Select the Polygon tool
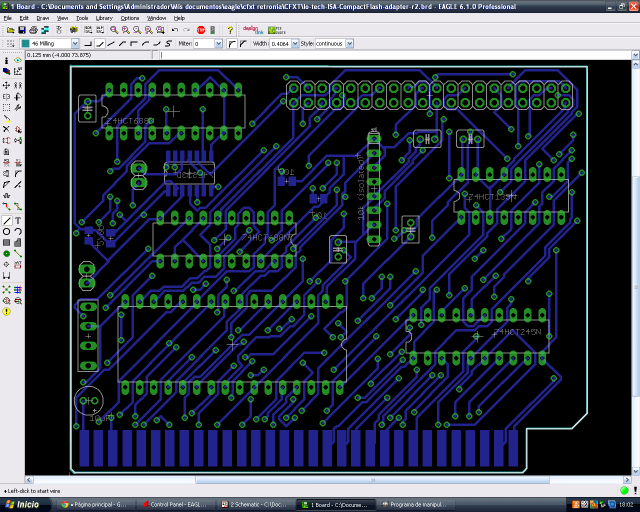Image resolution: width=640 pixels, height=512 pixels. pos(18,243)
